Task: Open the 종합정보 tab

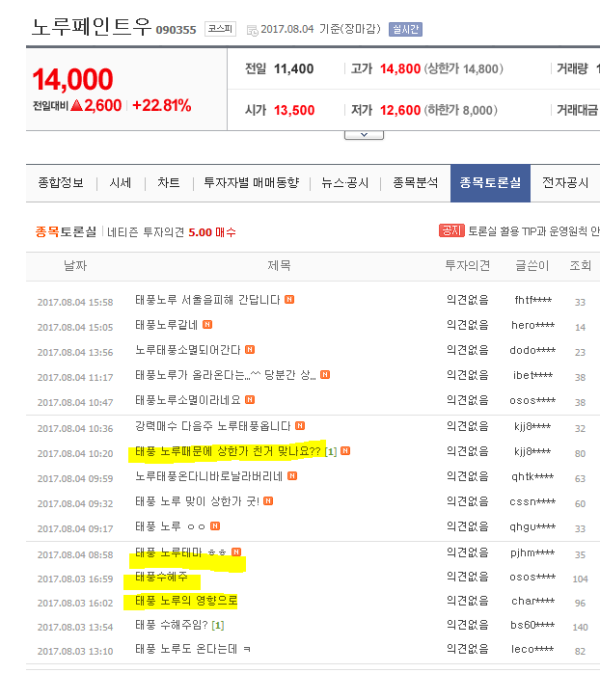Action: [61, 183]
